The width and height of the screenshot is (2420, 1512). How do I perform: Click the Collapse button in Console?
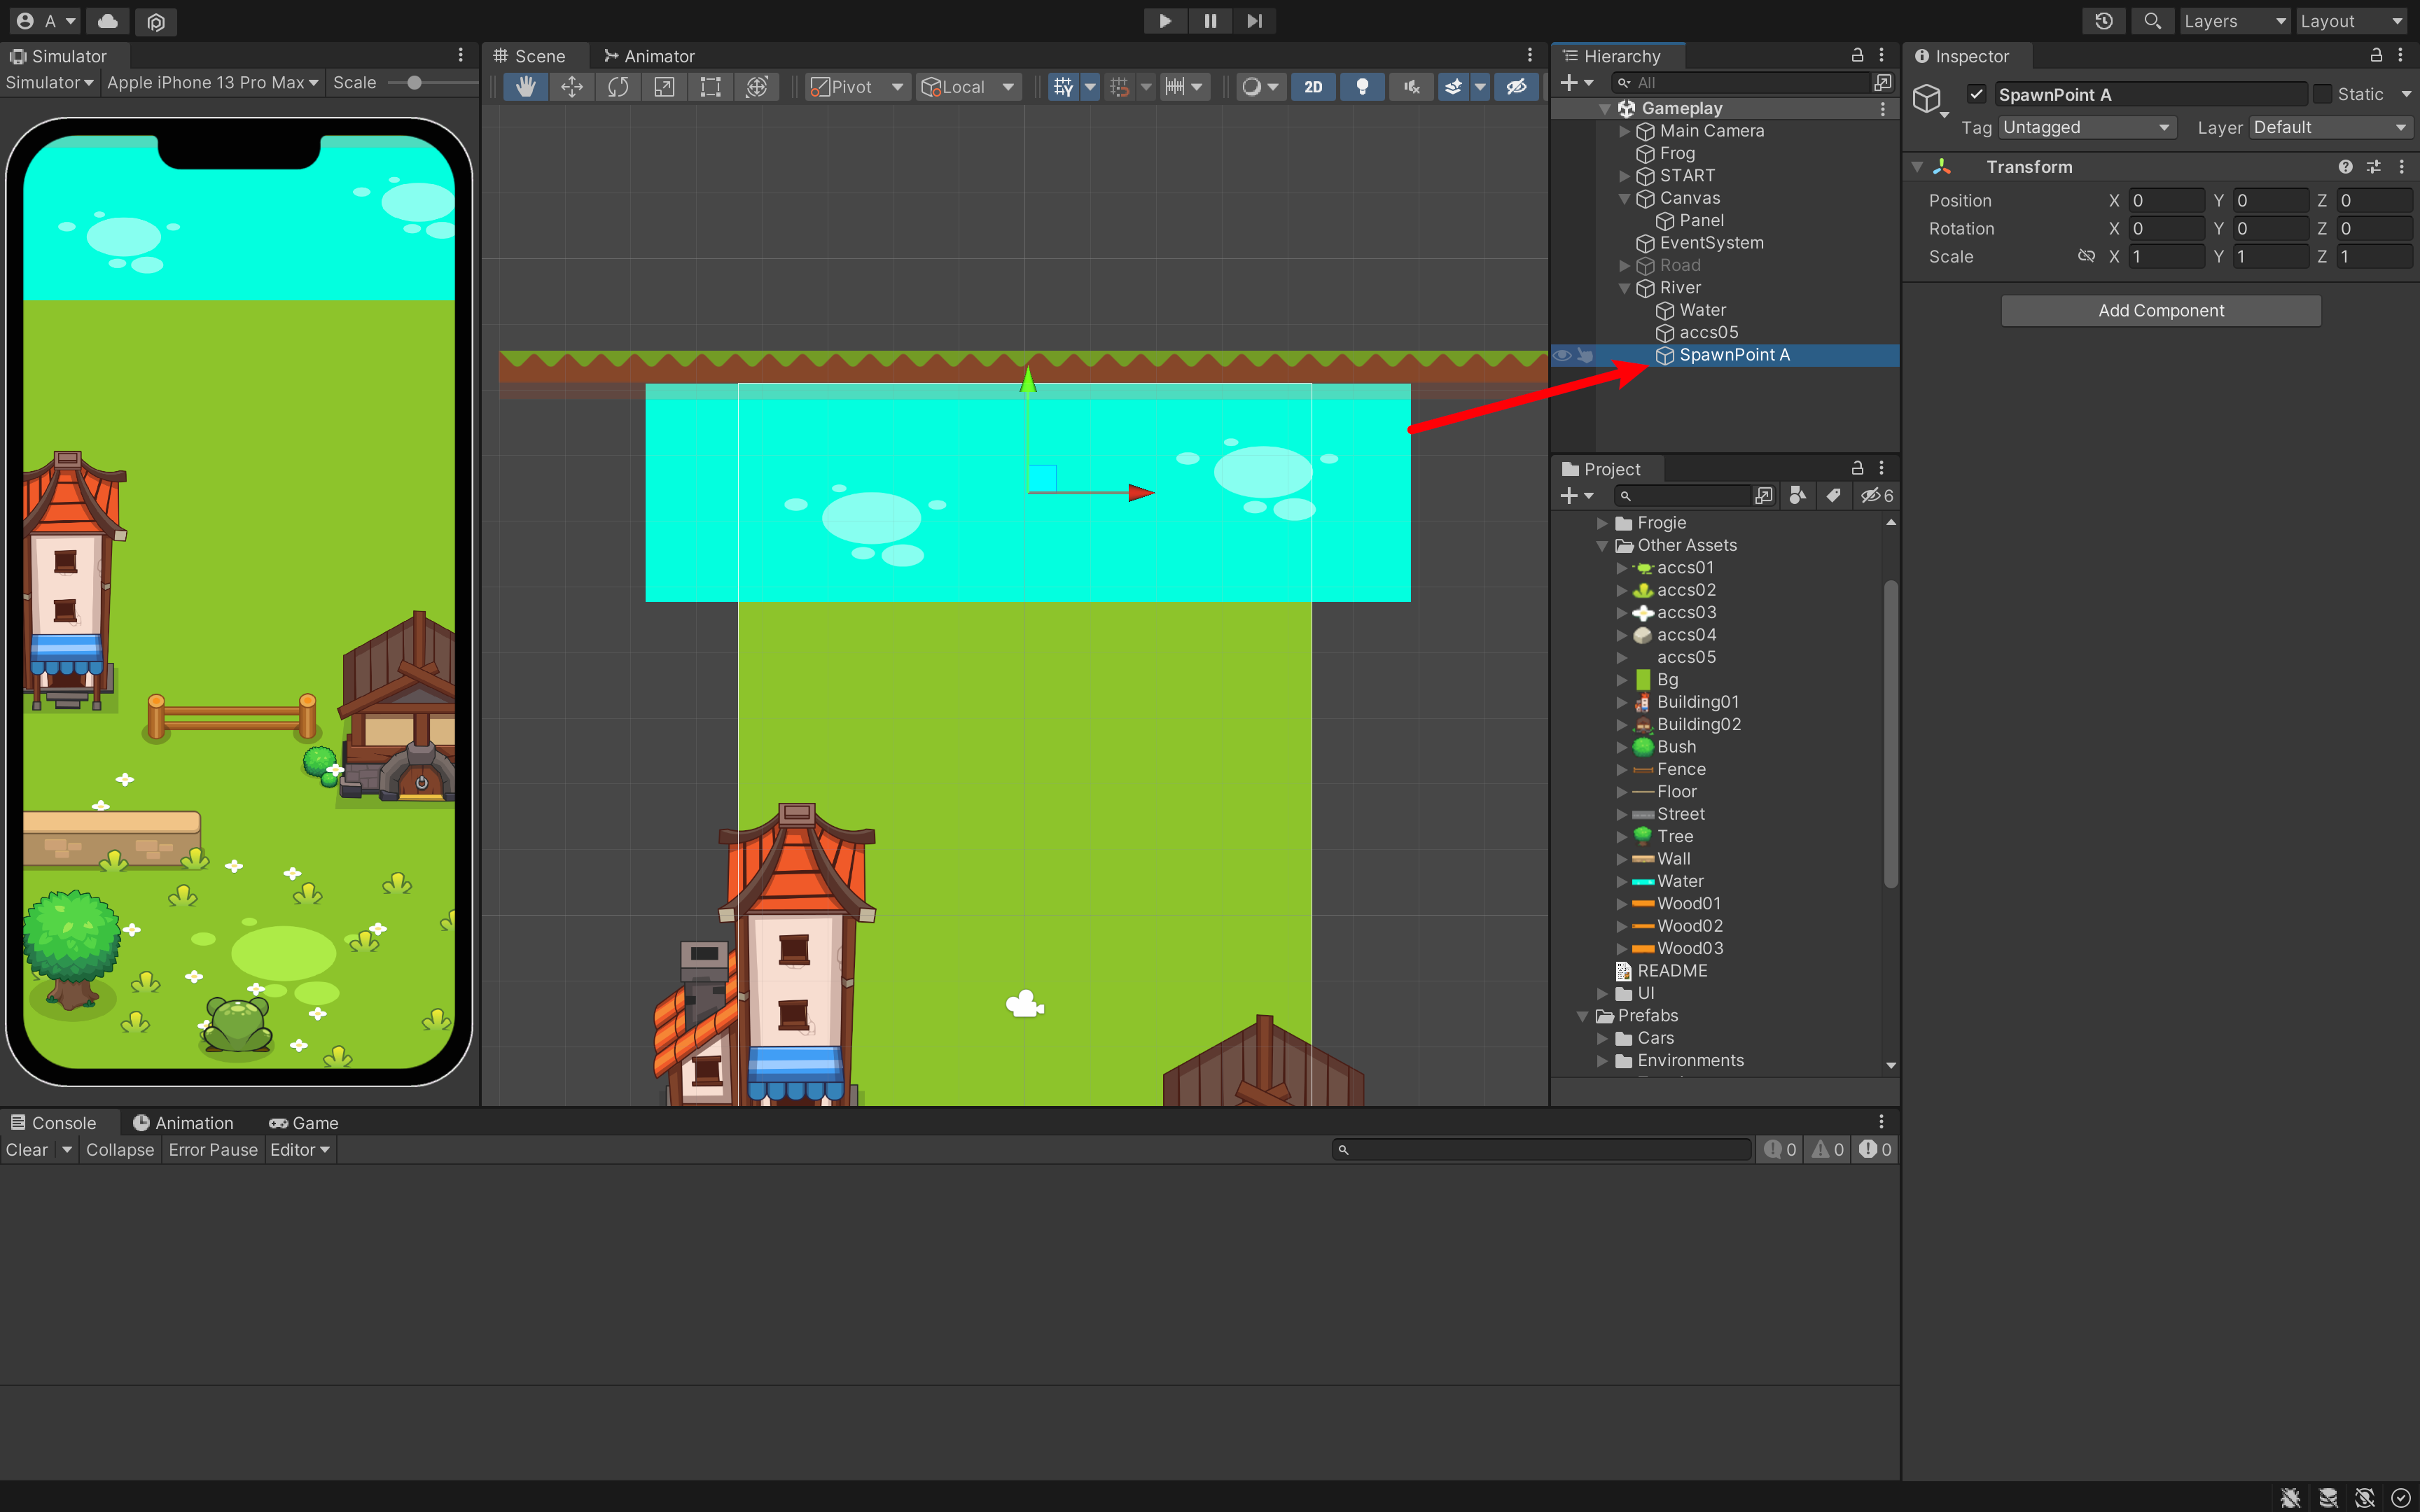tap(120, 1150)
